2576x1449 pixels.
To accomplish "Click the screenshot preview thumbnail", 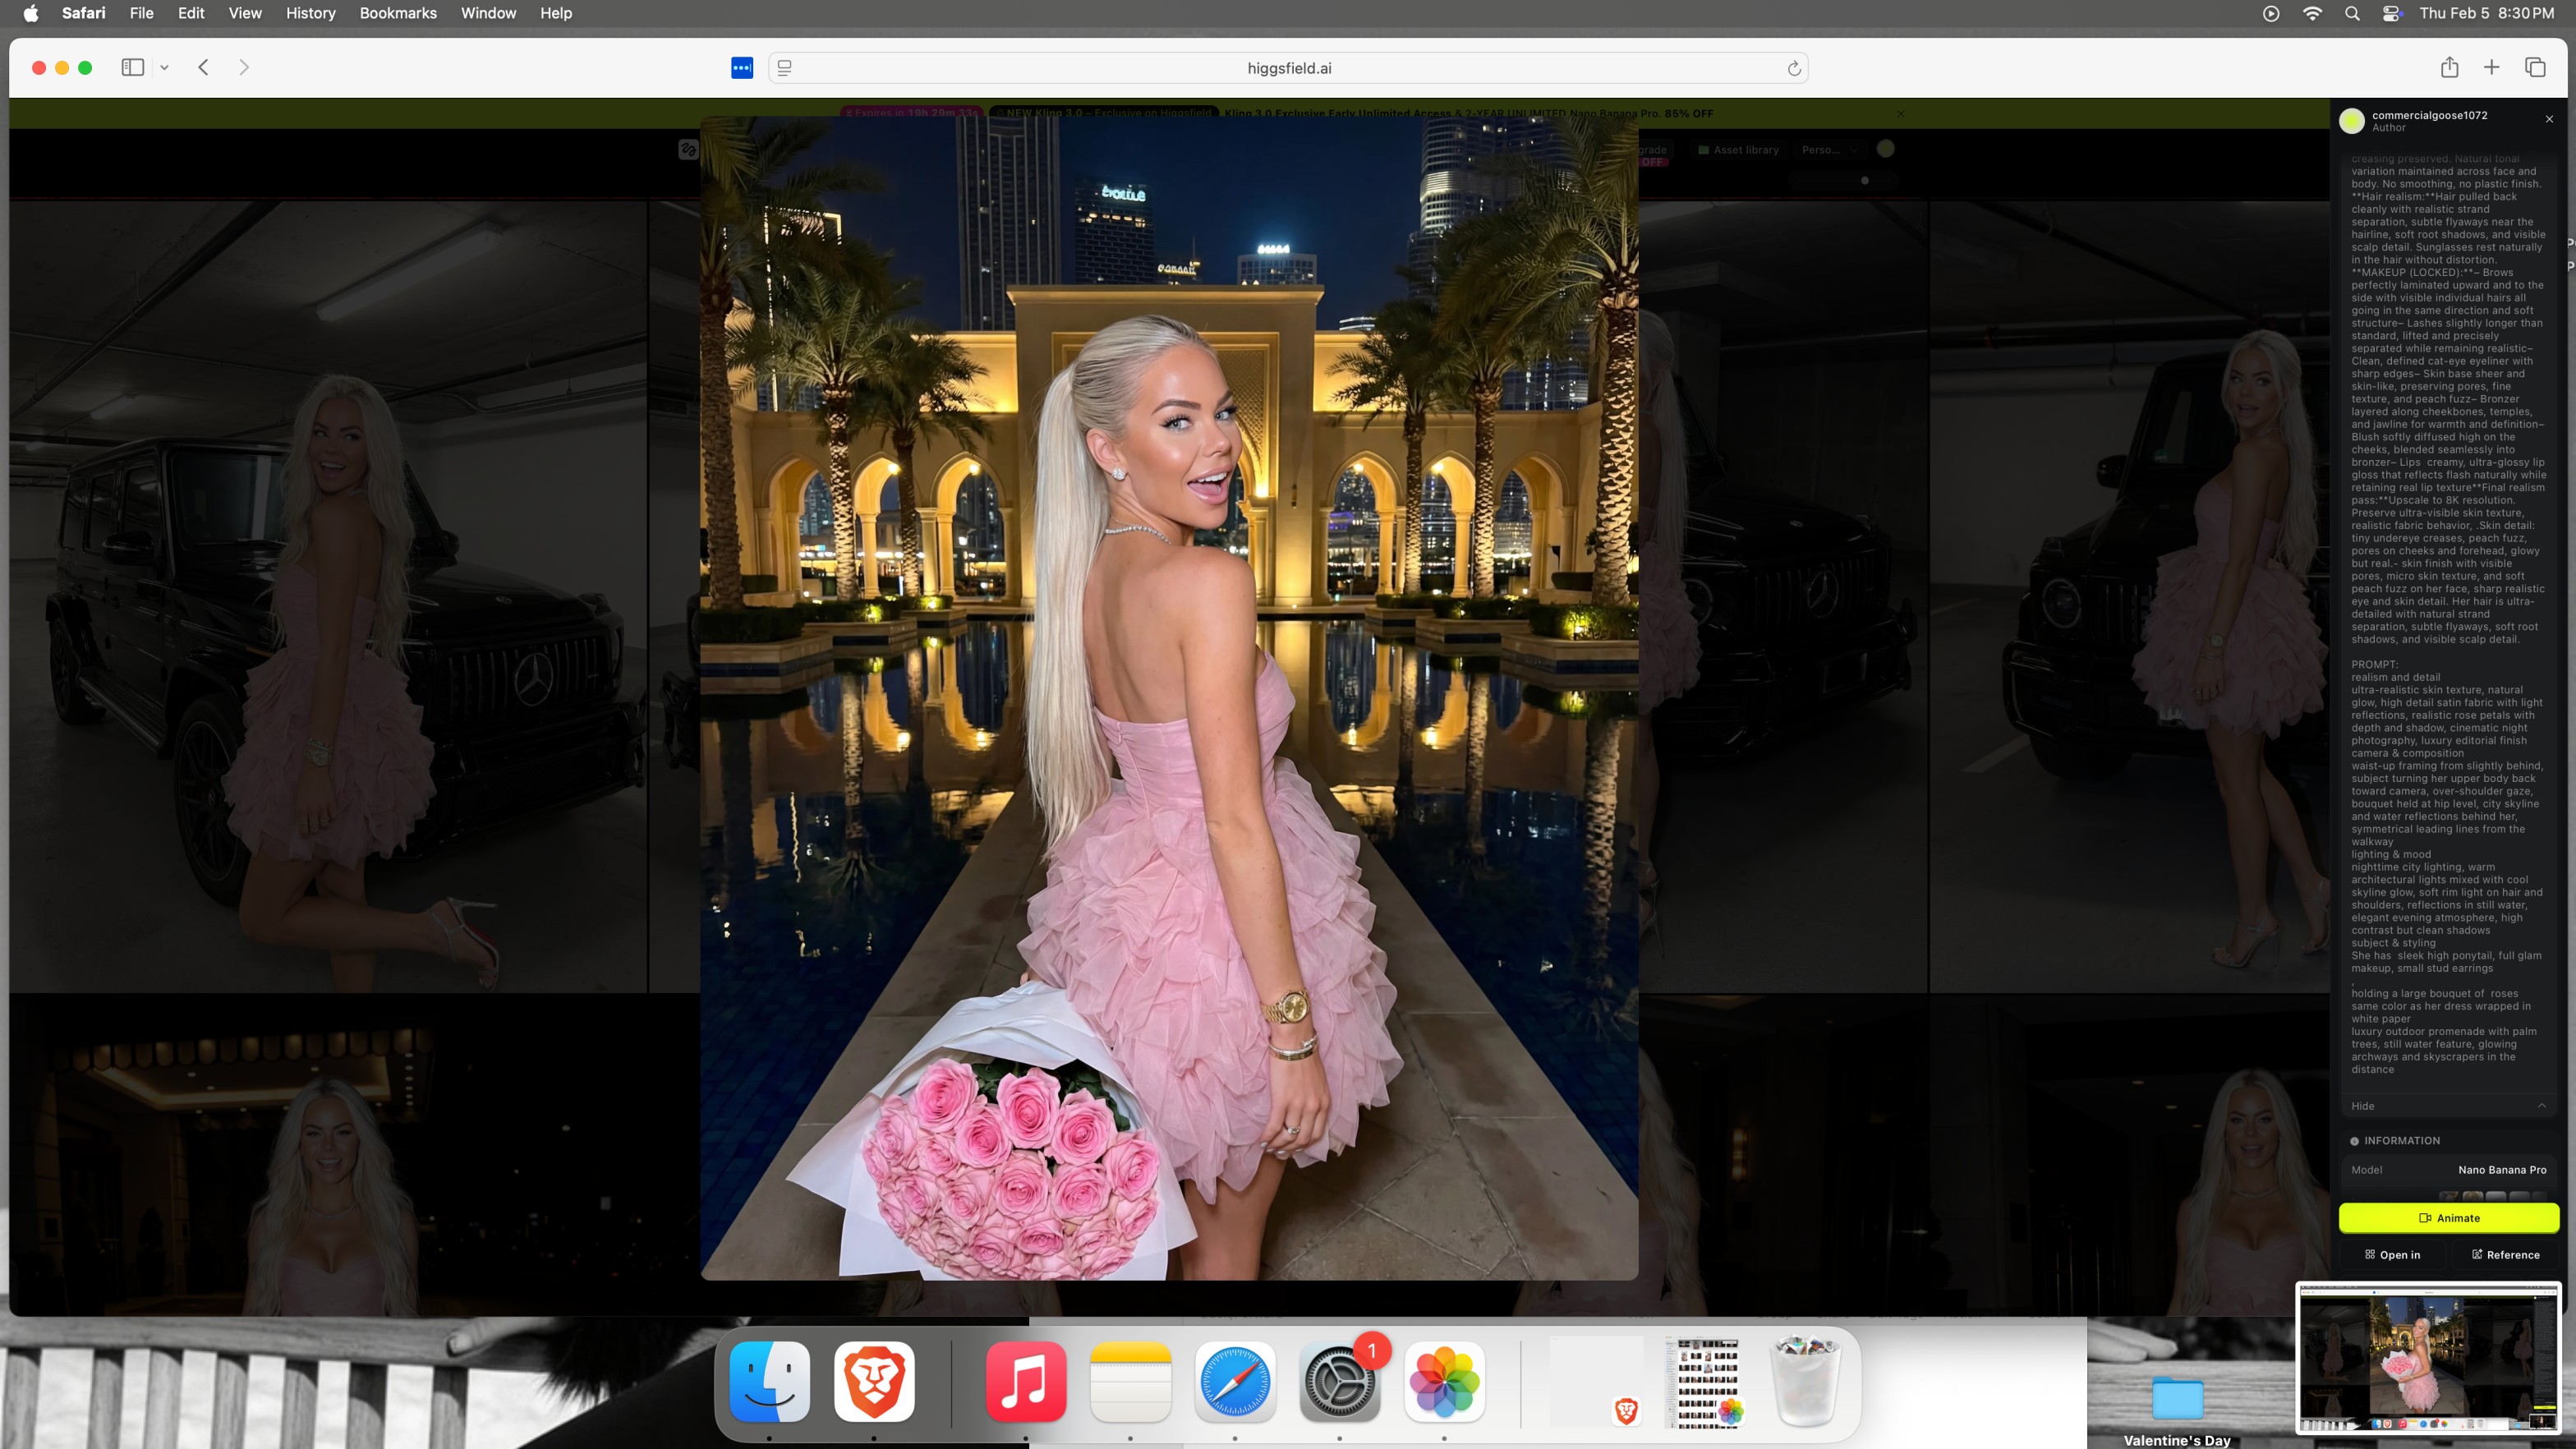I will (2427, 1357).
